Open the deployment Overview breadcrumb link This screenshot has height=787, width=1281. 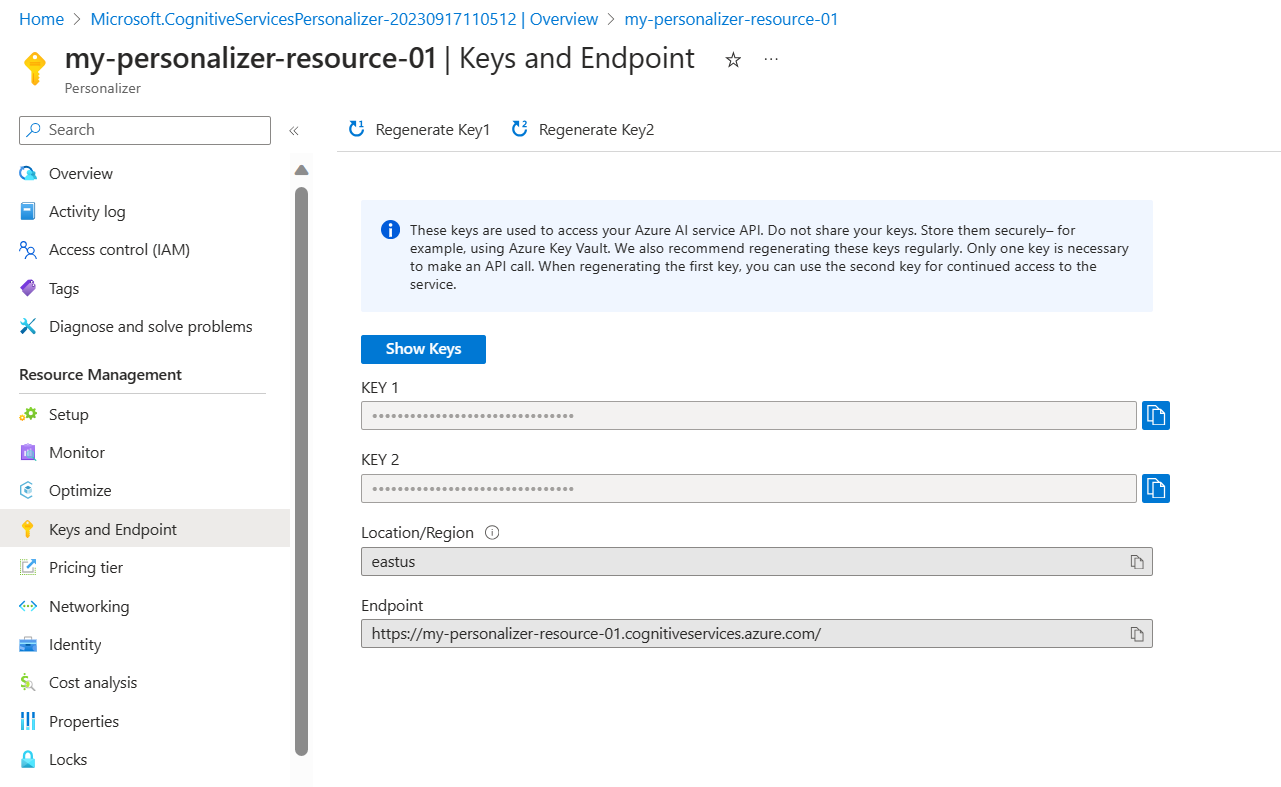344,19
